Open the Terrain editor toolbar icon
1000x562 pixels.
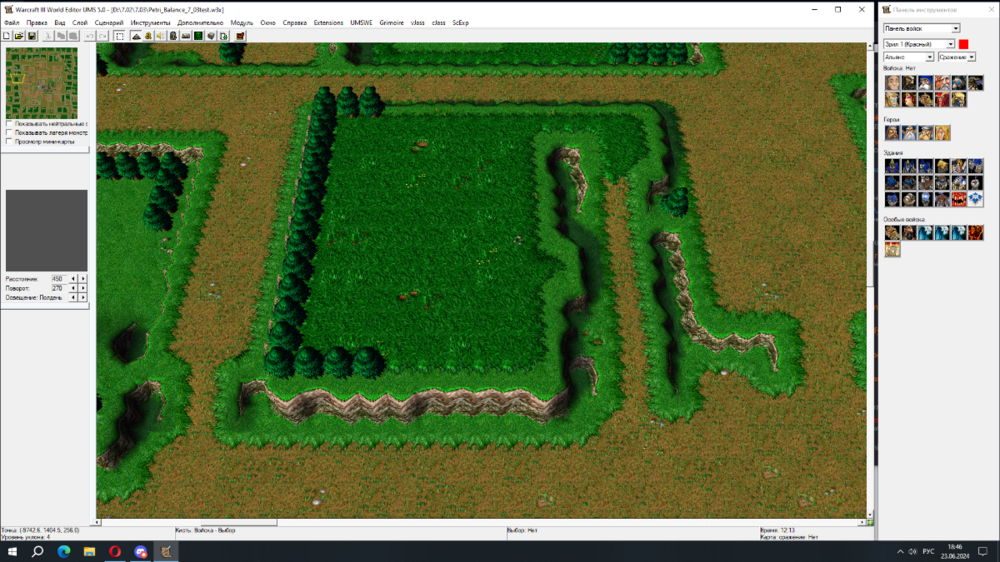click(135, 36)
